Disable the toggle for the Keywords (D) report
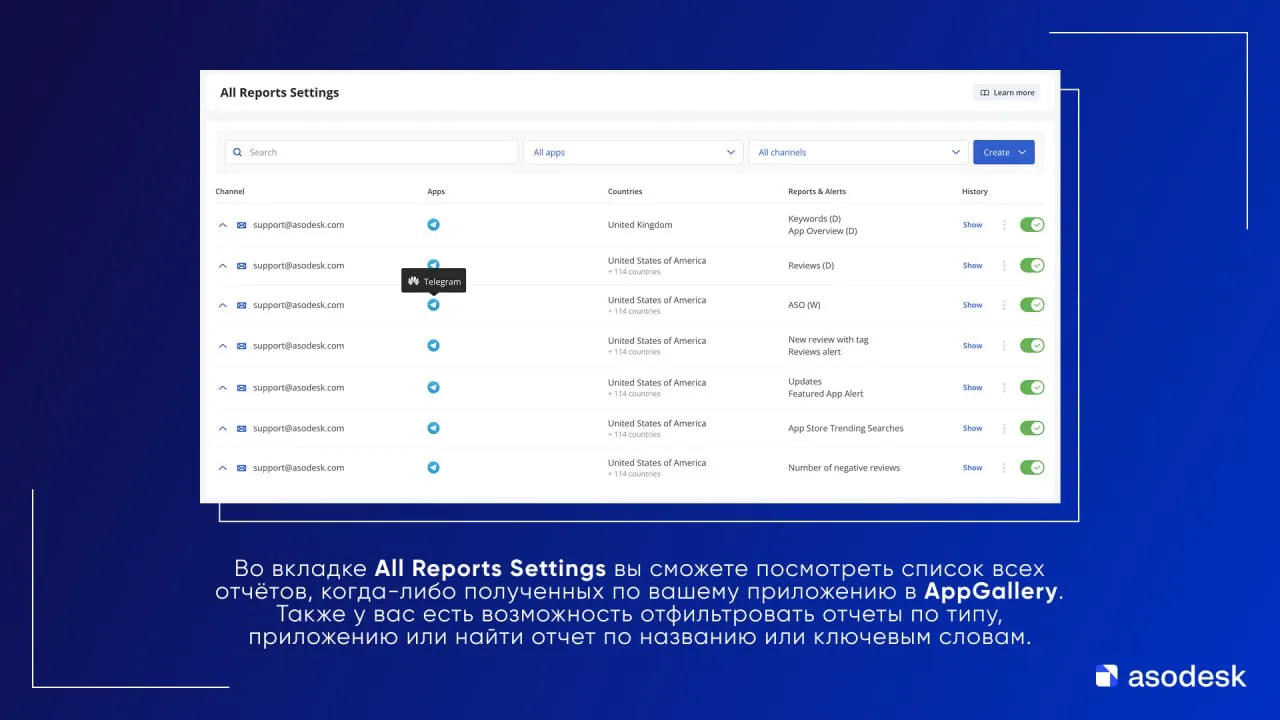The width and height of the screenshot is (1280, 720). (1031, 224)
